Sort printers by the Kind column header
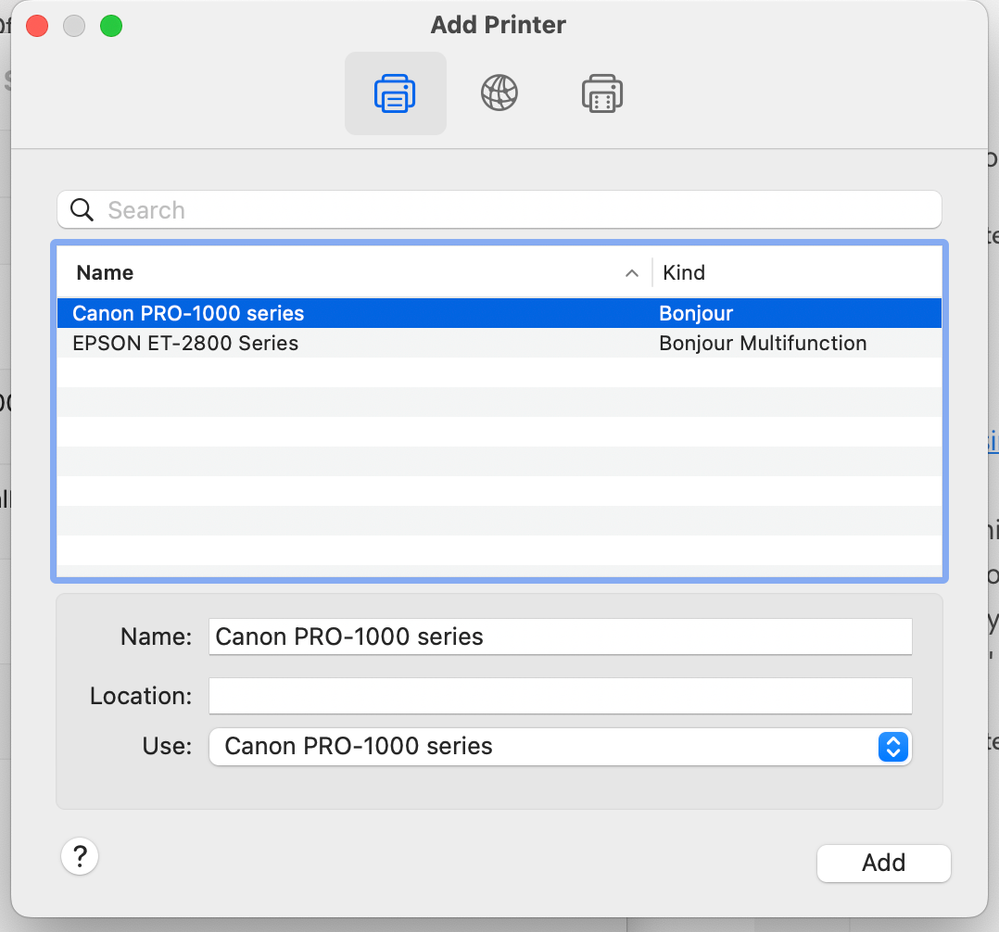 pyautogui.click(x=684, y=272)
